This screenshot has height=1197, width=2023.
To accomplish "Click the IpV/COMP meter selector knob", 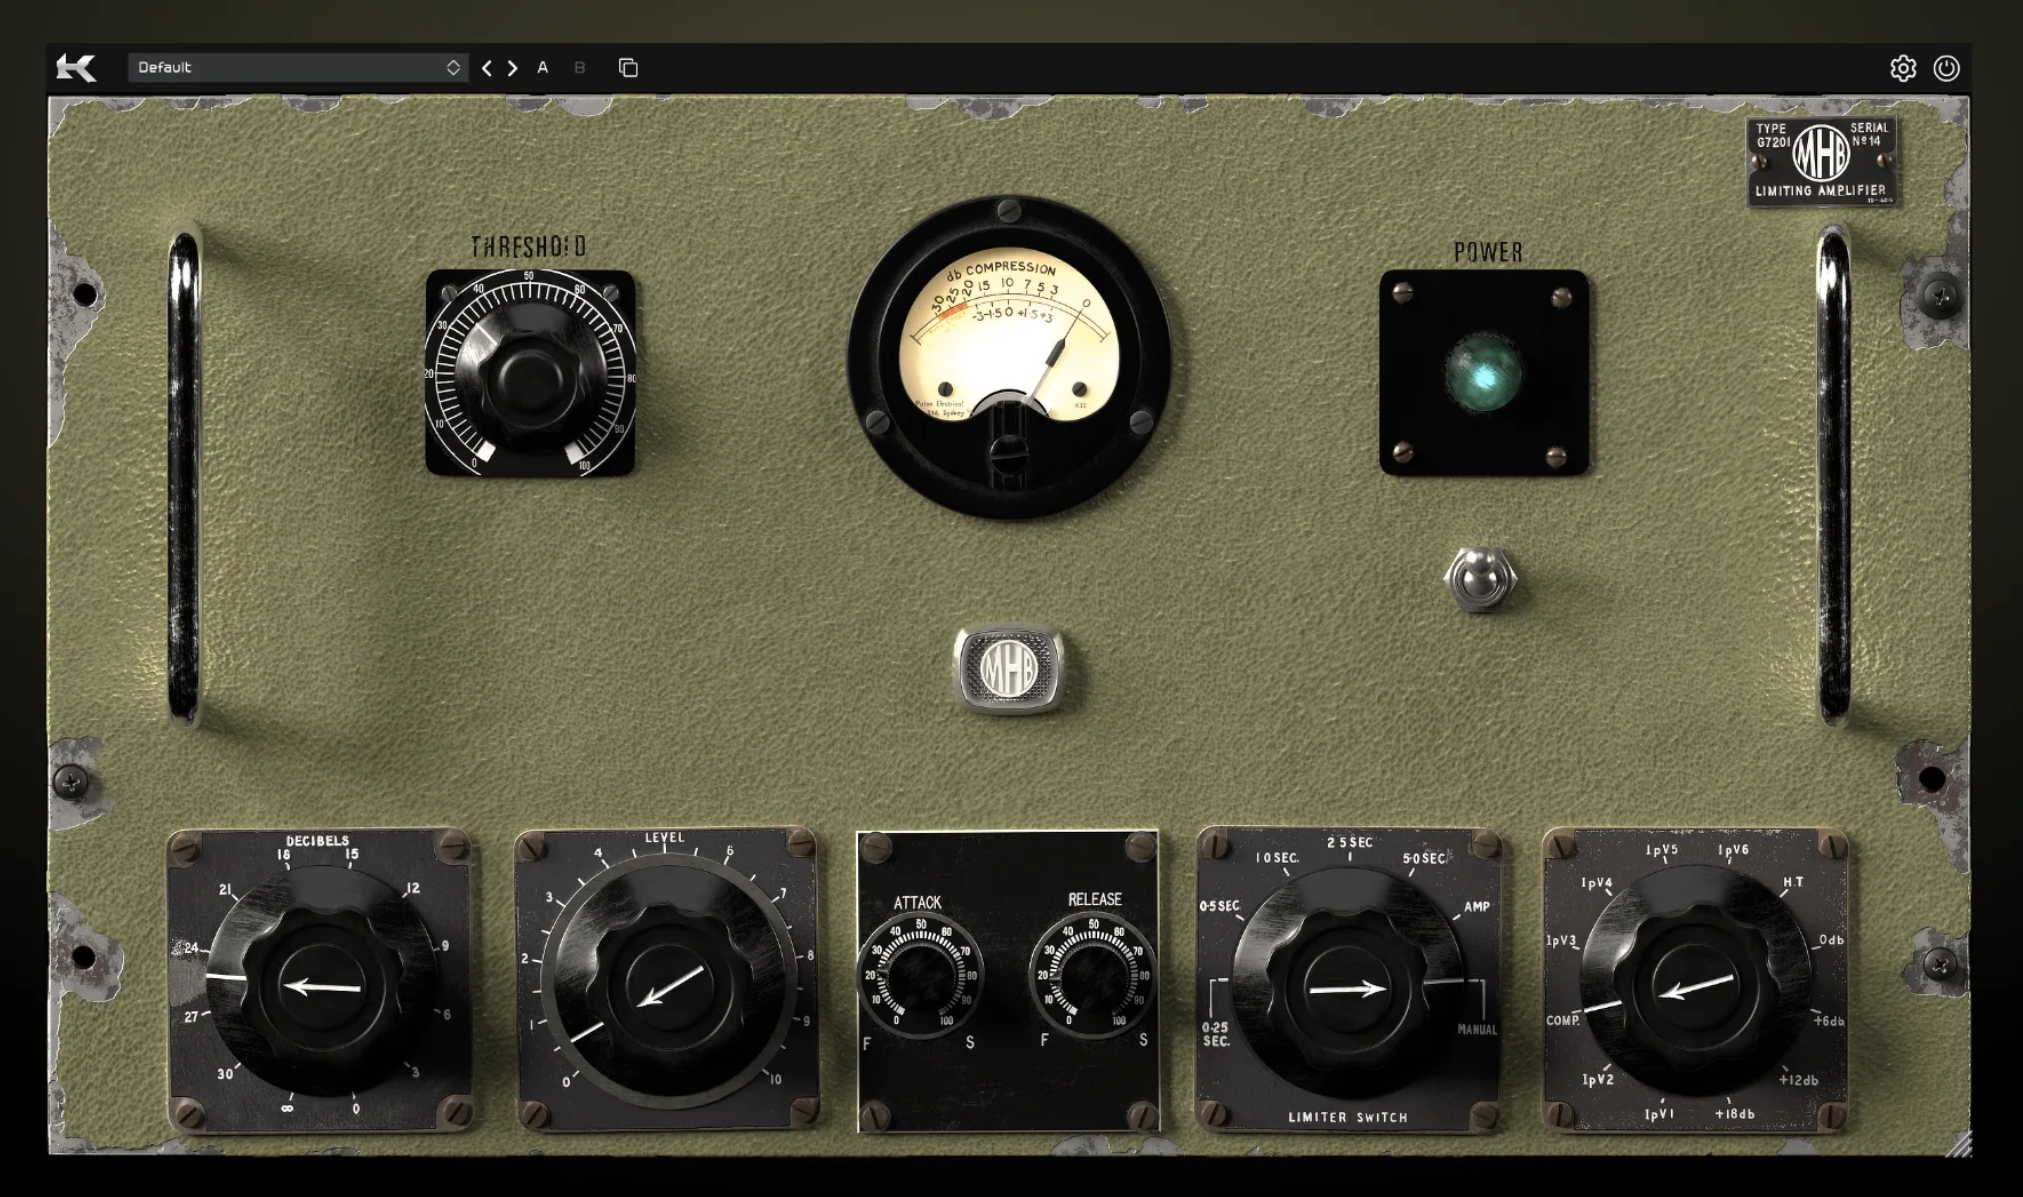I will (x=1695, y=987).
